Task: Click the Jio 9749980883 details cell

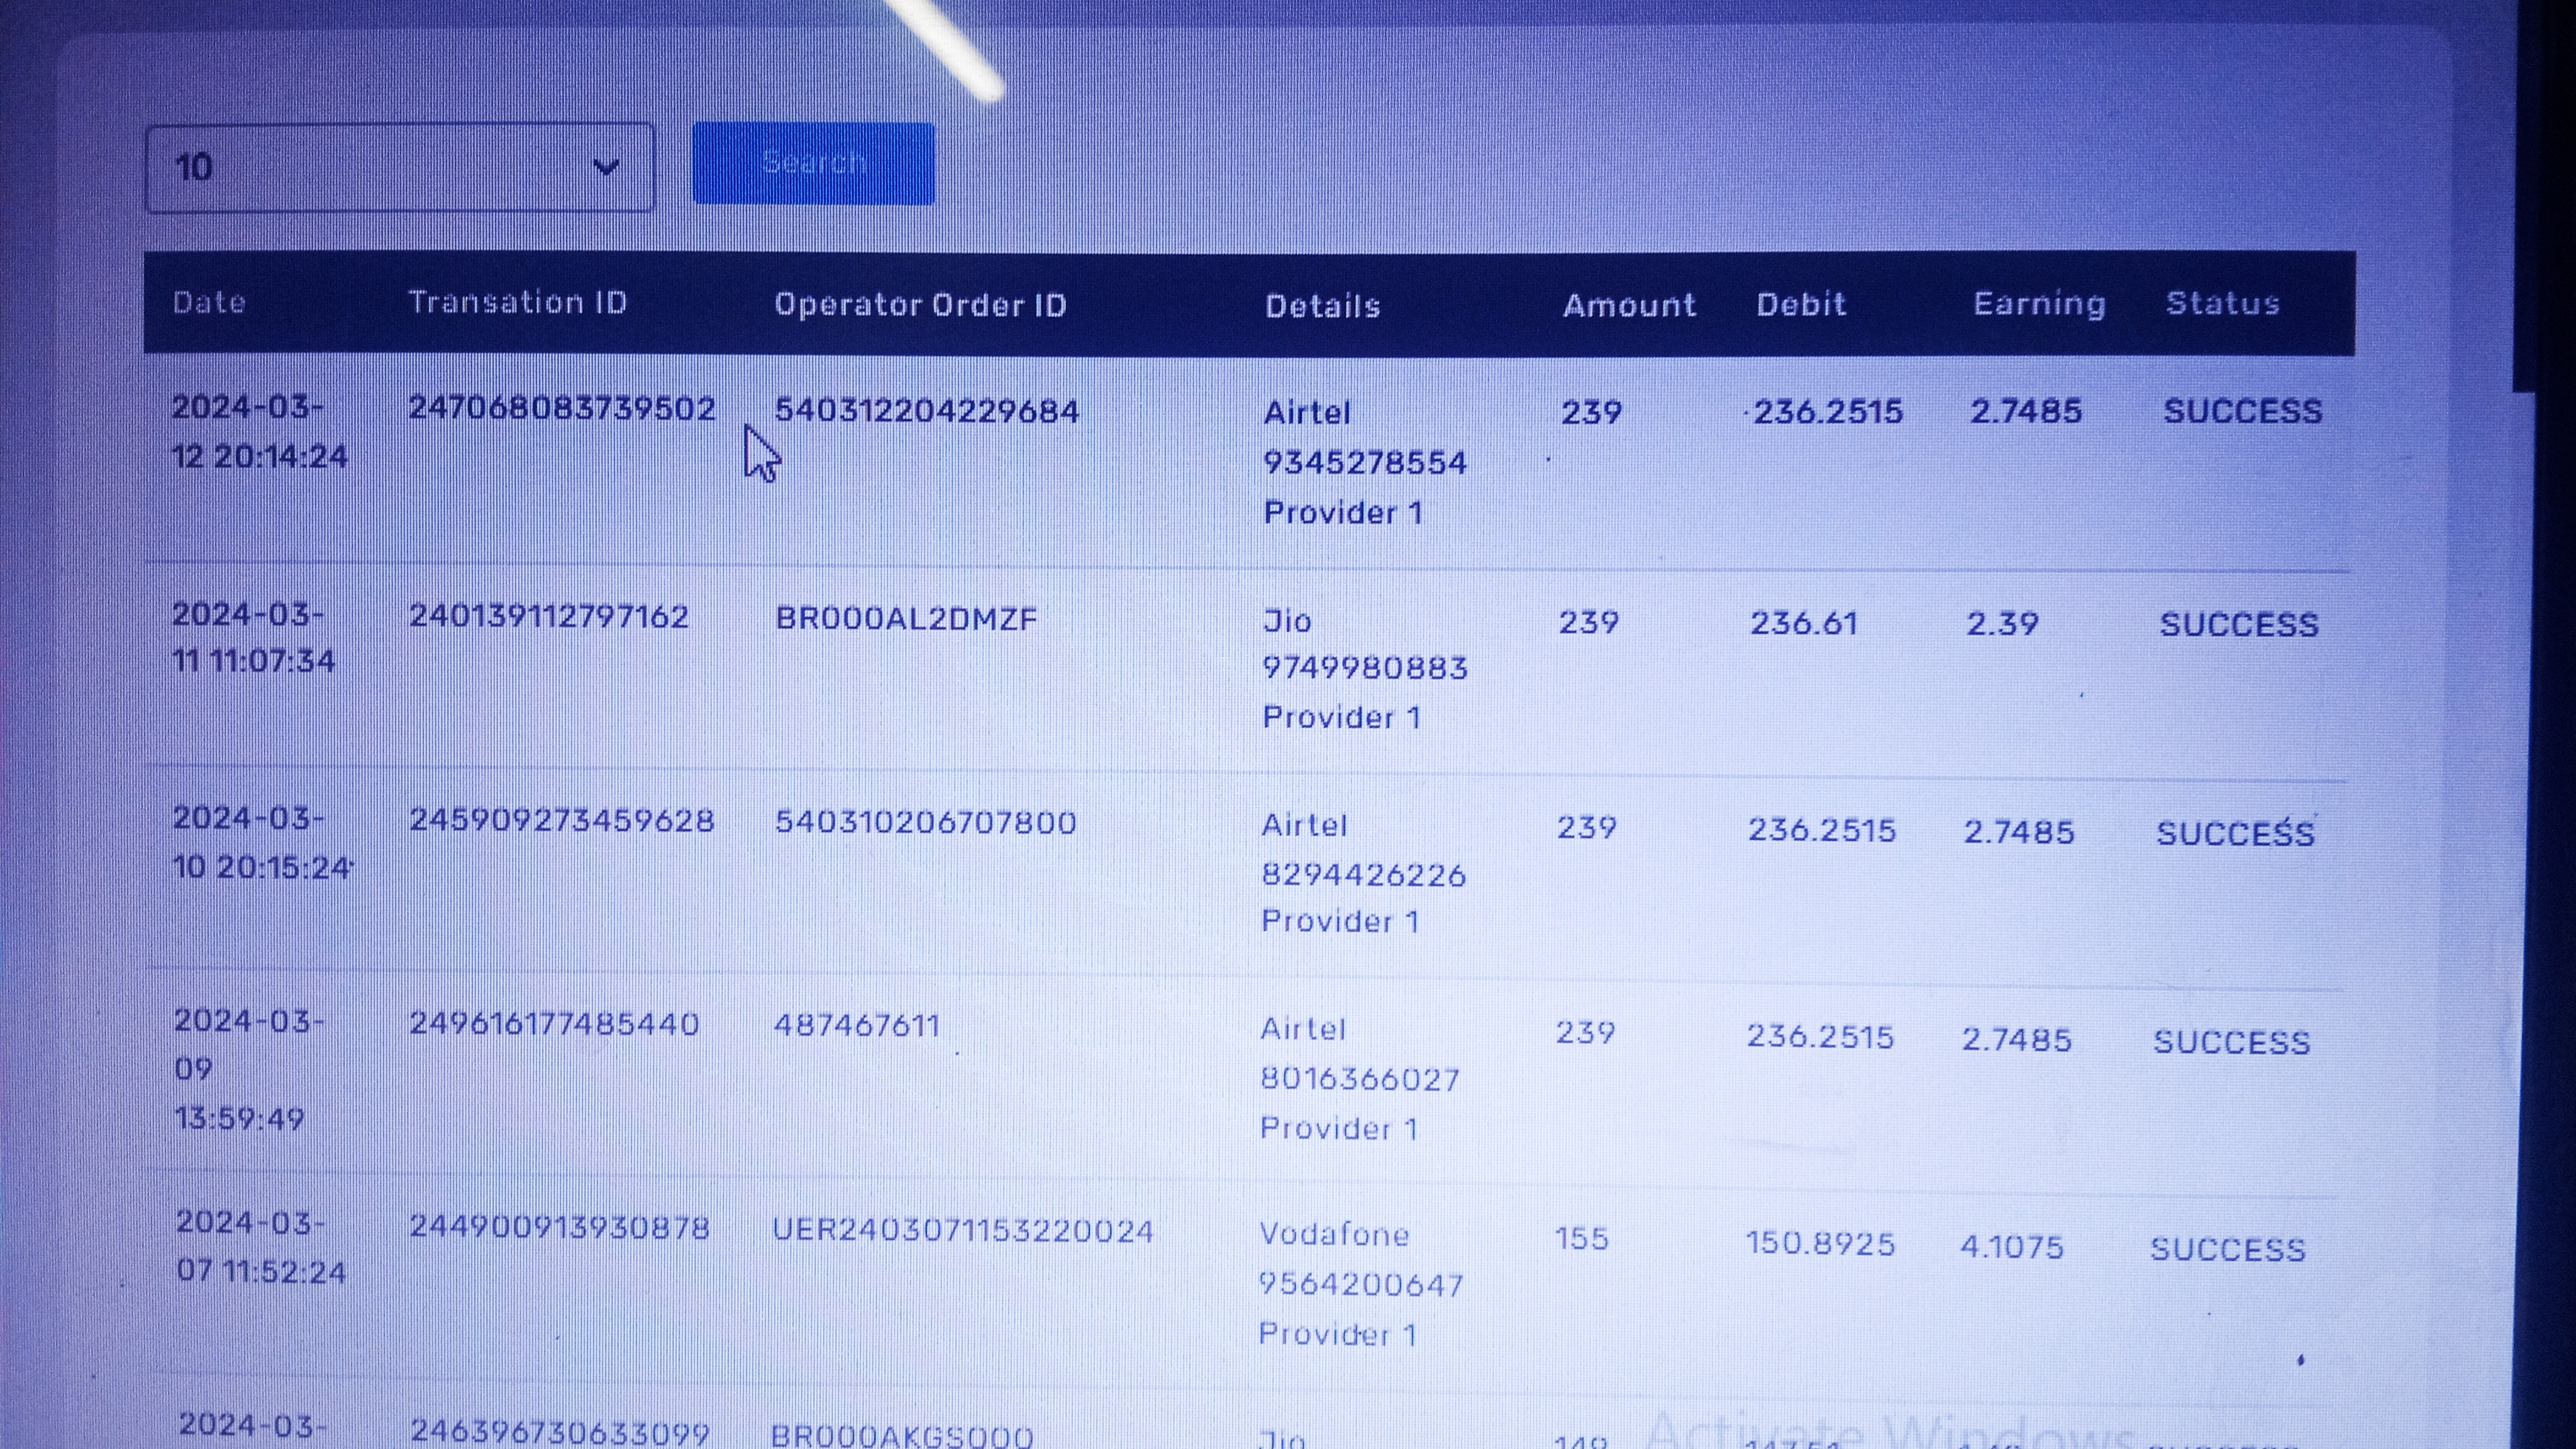Action: tap(1363, 668)
